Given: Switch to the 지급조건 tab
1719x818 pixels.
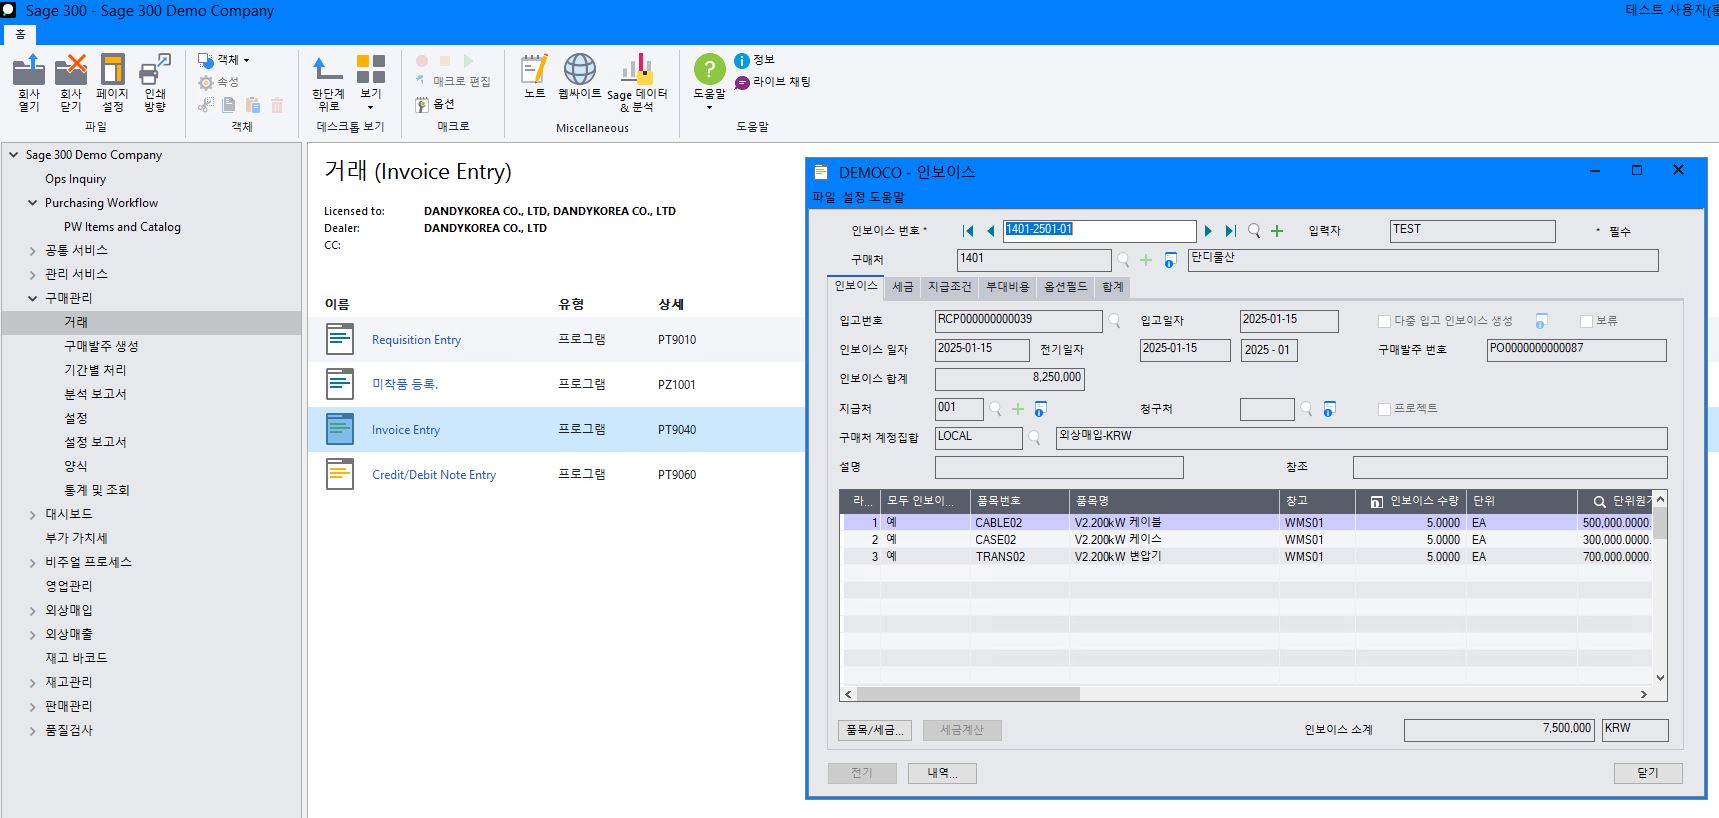Looking at the screenshot, I should pyautogui.click(x=950, y=287).
